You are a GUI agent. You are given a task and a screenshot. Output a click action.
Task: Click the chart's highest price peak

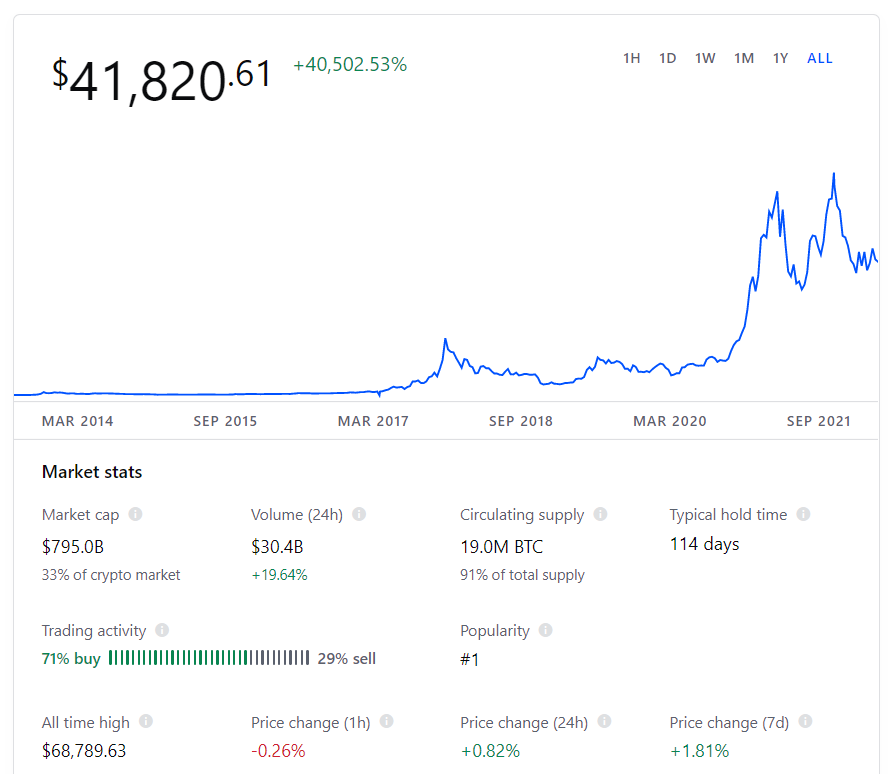pos(834,174)
